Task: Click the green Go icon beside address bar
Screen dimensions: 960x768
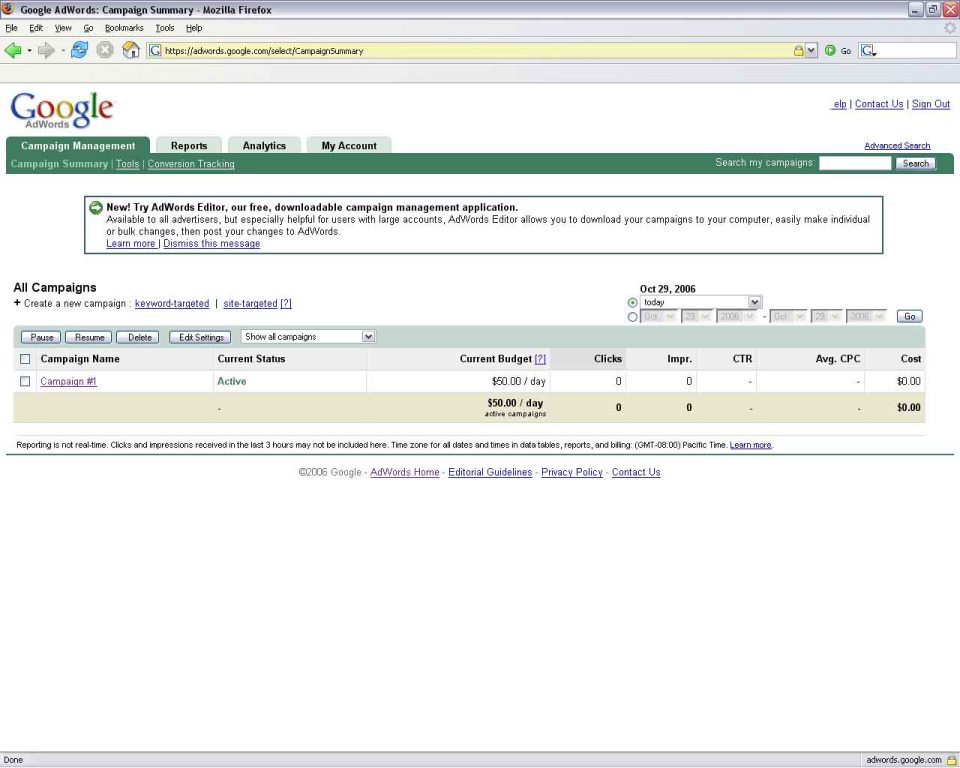Action: click(830, 50)
